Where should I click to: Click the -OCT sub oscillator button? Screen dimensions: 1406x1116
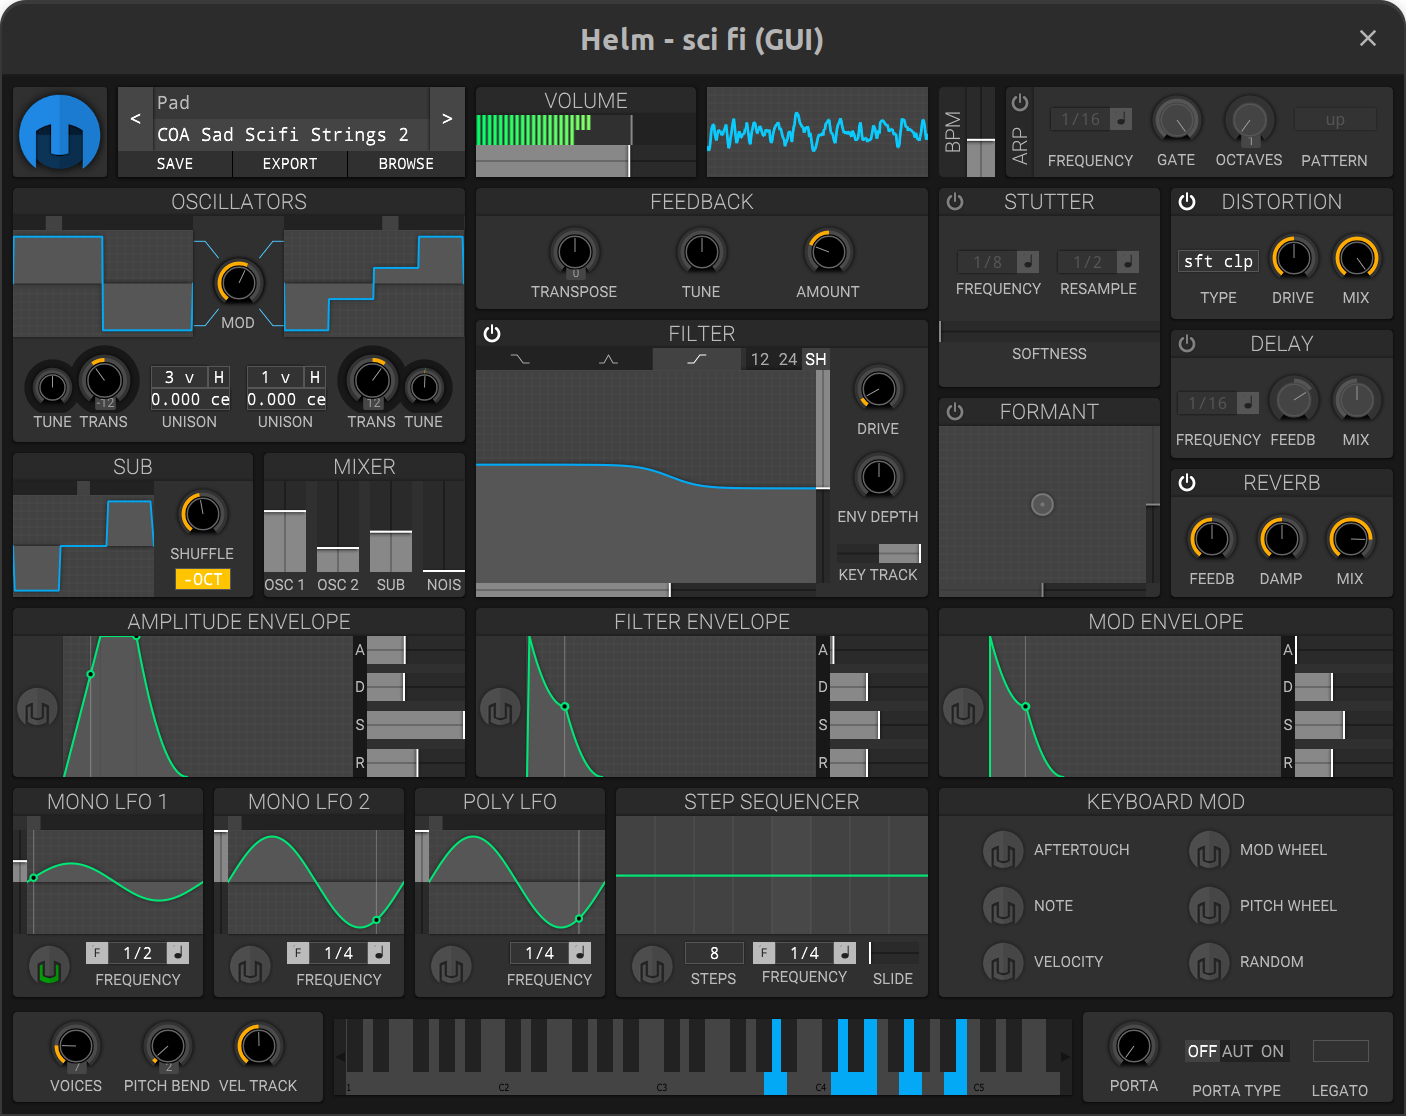pyautogui.click(x=203, y=579)
